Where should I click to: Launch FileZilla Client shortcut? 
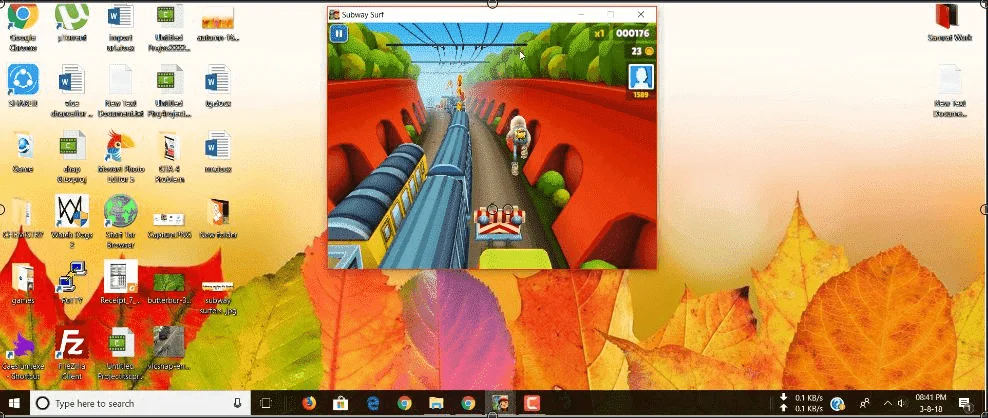pyautogui.click(x=71, y=354)
